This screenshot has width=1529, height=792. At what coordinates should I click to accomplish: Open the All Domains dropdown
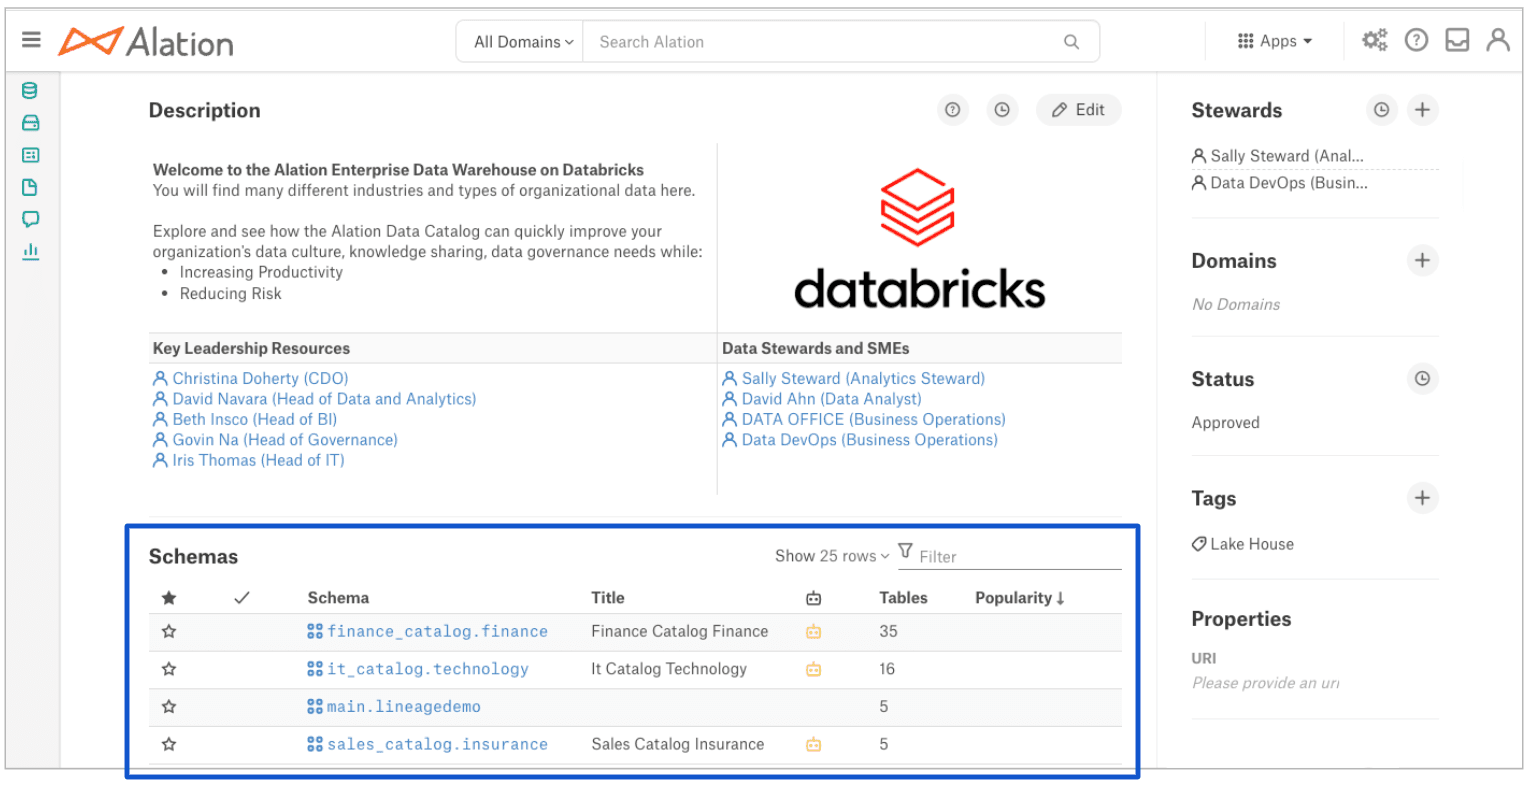coord(519,41)
